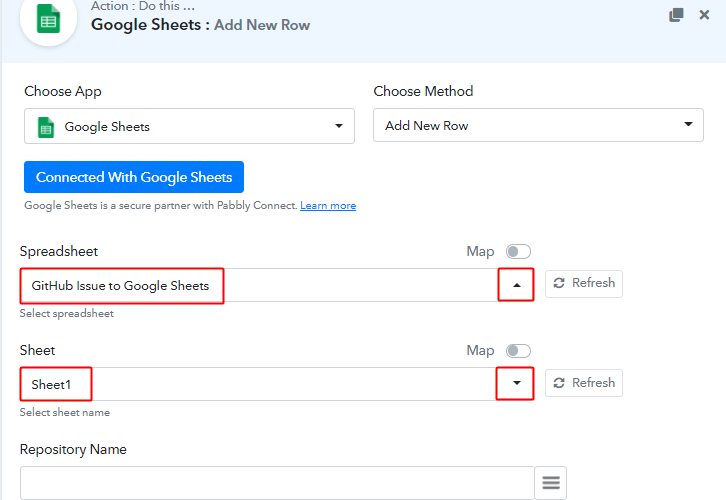Viewport: 726px width, 500px height.
Task: Click the Add New Row header title
Action: (262, 25)
